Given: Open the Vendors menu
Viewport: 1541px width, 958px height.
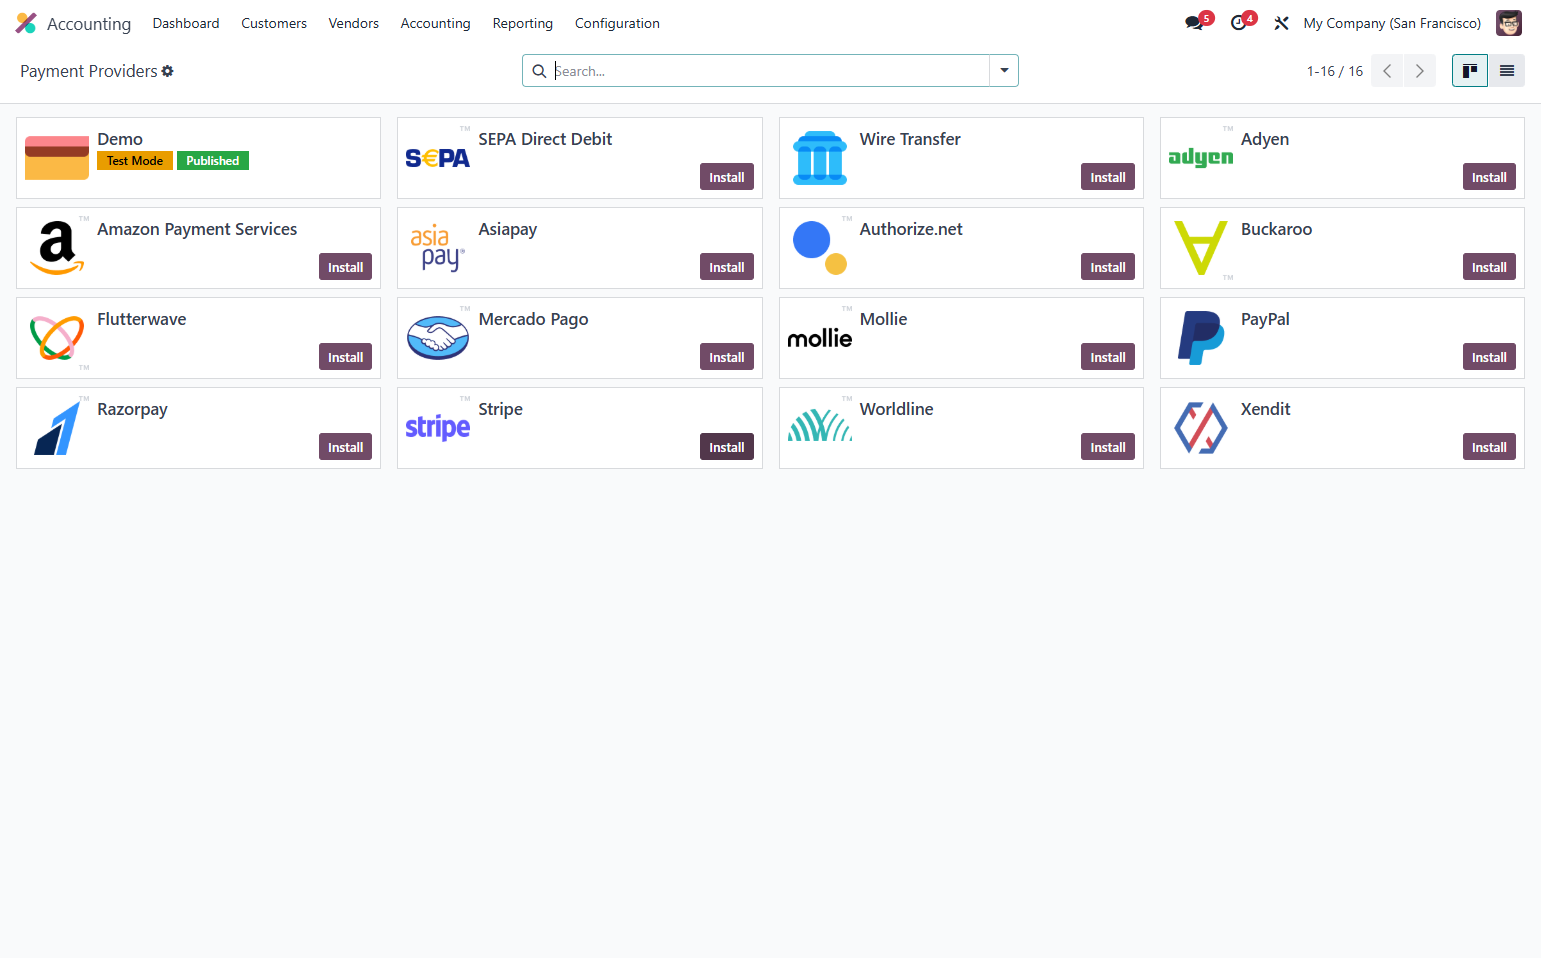Looking at the screenshot, I should [x=354, y=23].
